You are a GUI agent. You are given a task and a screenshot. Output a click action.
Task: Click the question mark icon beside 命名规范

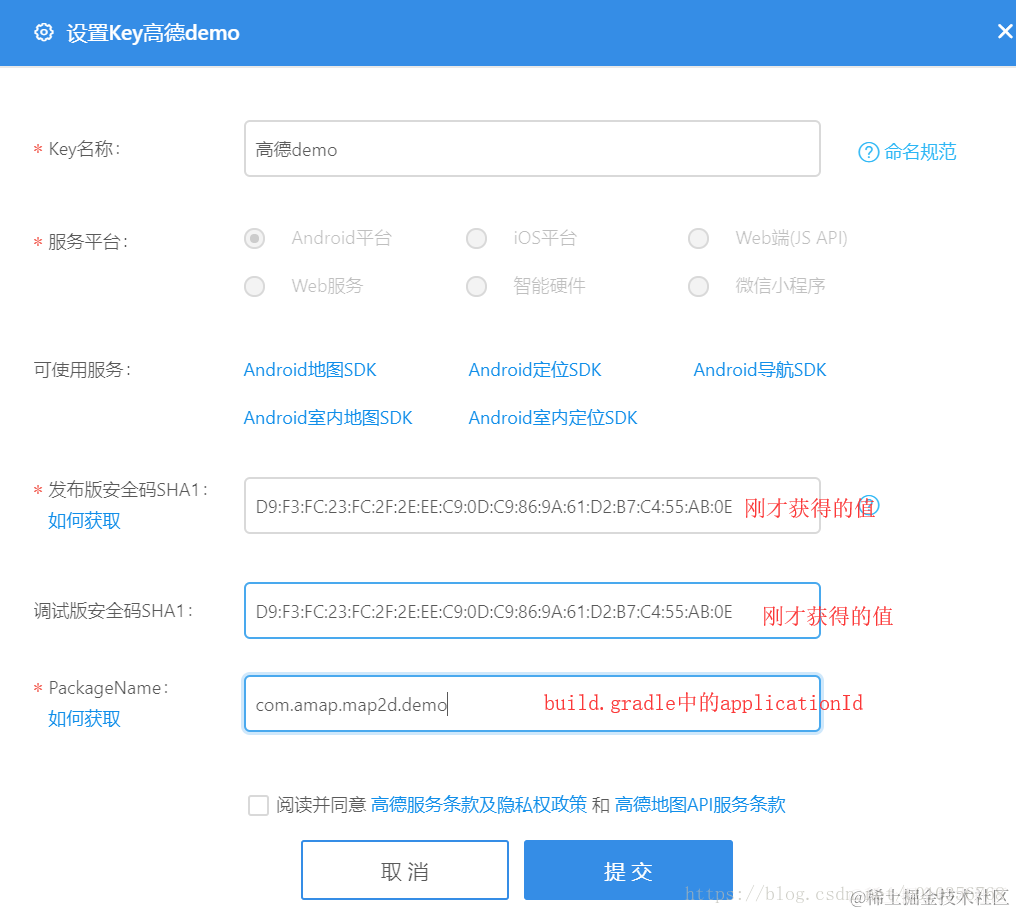(x=867, y=151)
